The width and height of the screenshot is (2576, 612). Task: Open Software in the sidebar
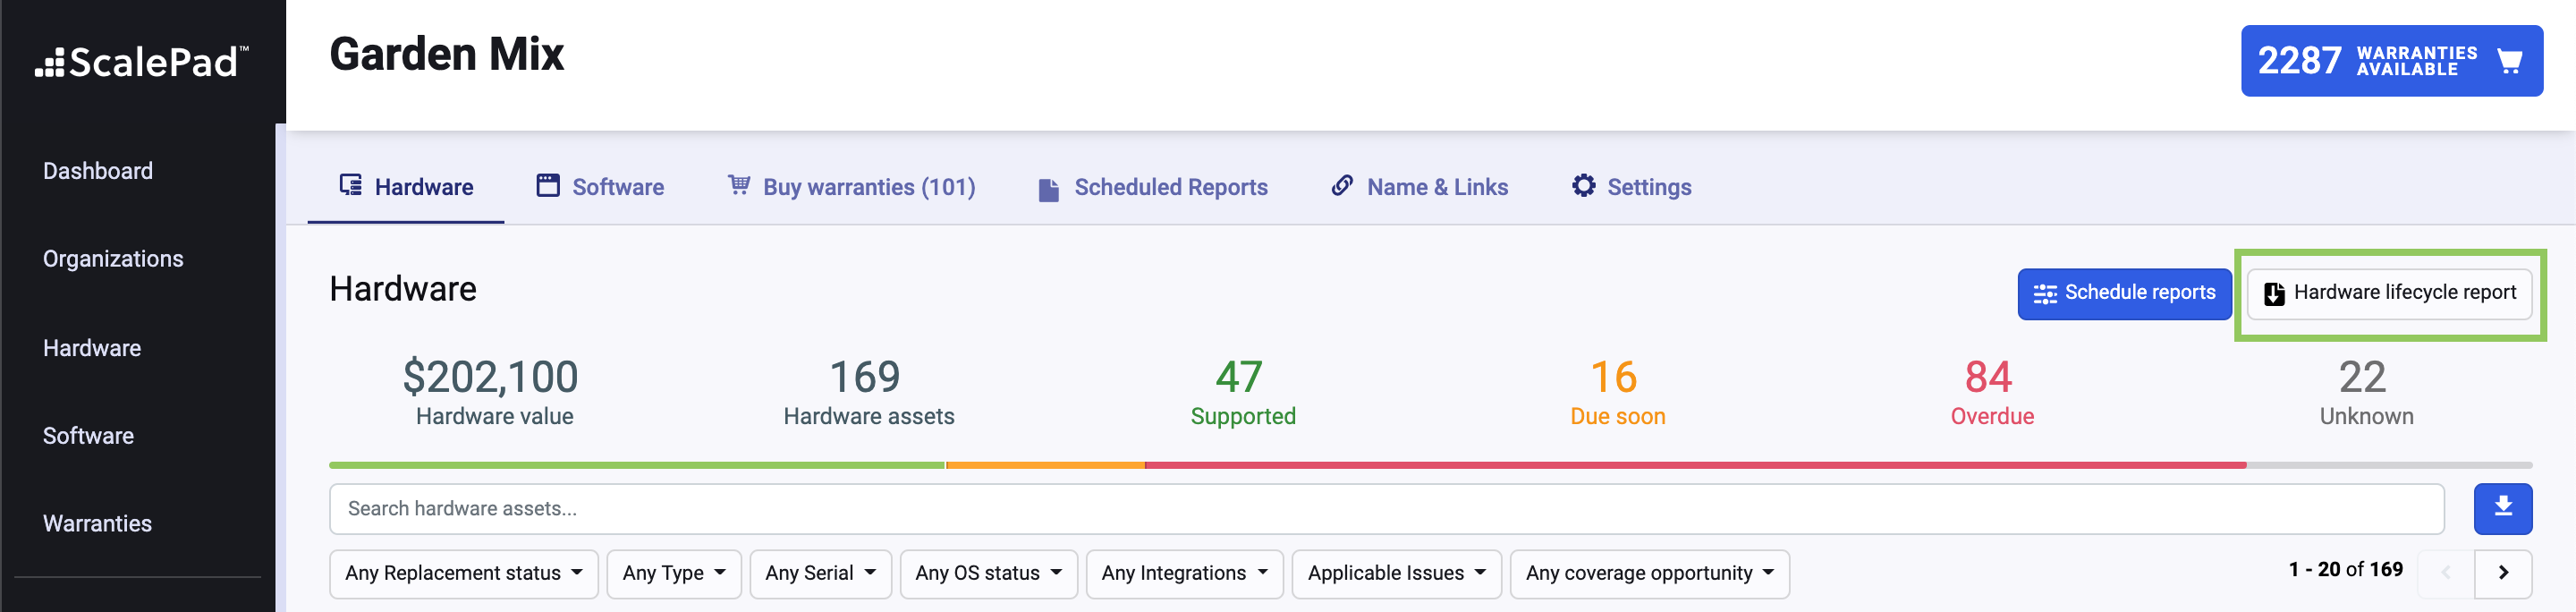(x=88, y=436)
